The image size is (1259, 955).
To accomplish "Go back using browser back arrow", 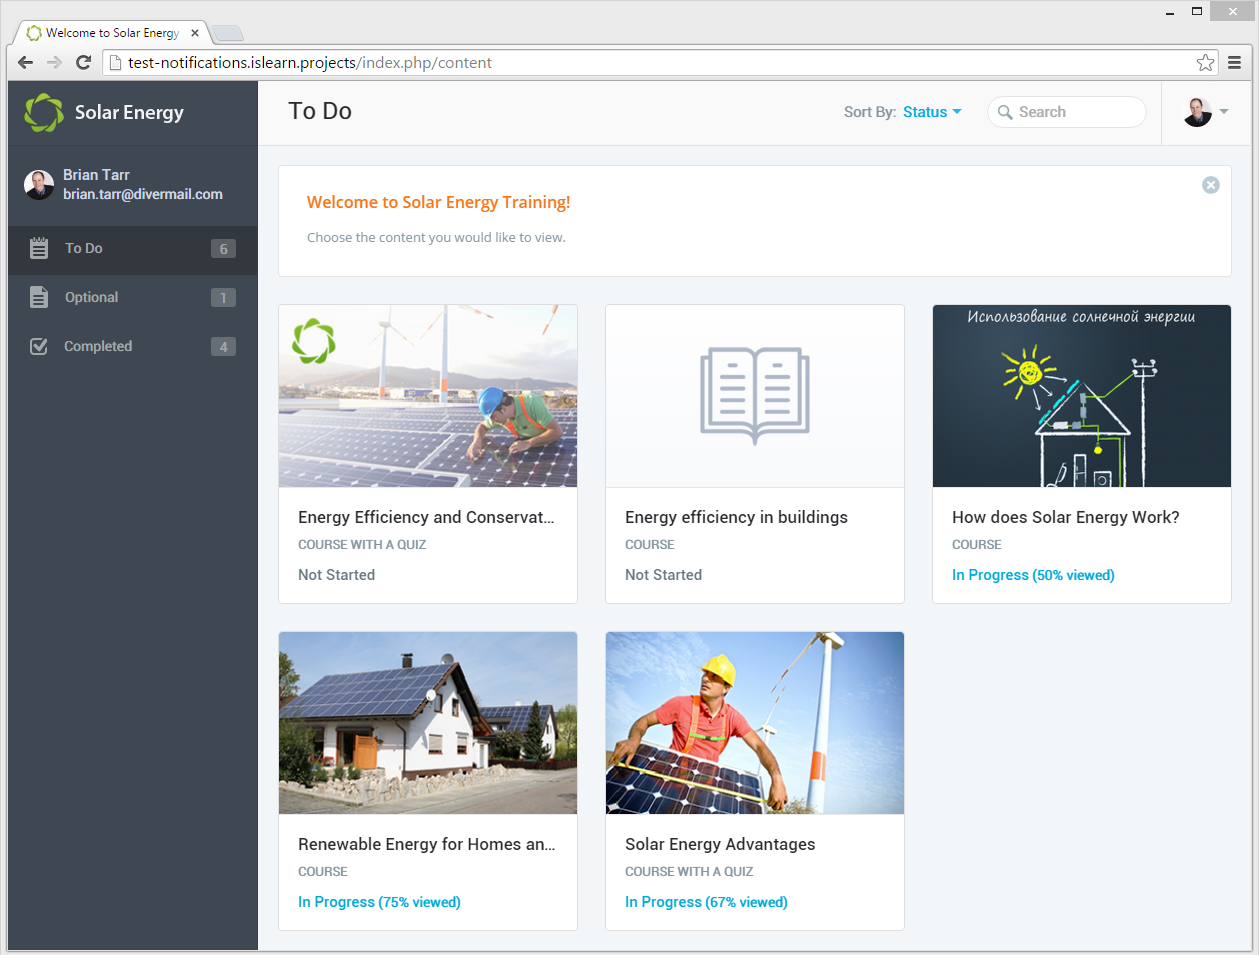I will click(26, 63).
